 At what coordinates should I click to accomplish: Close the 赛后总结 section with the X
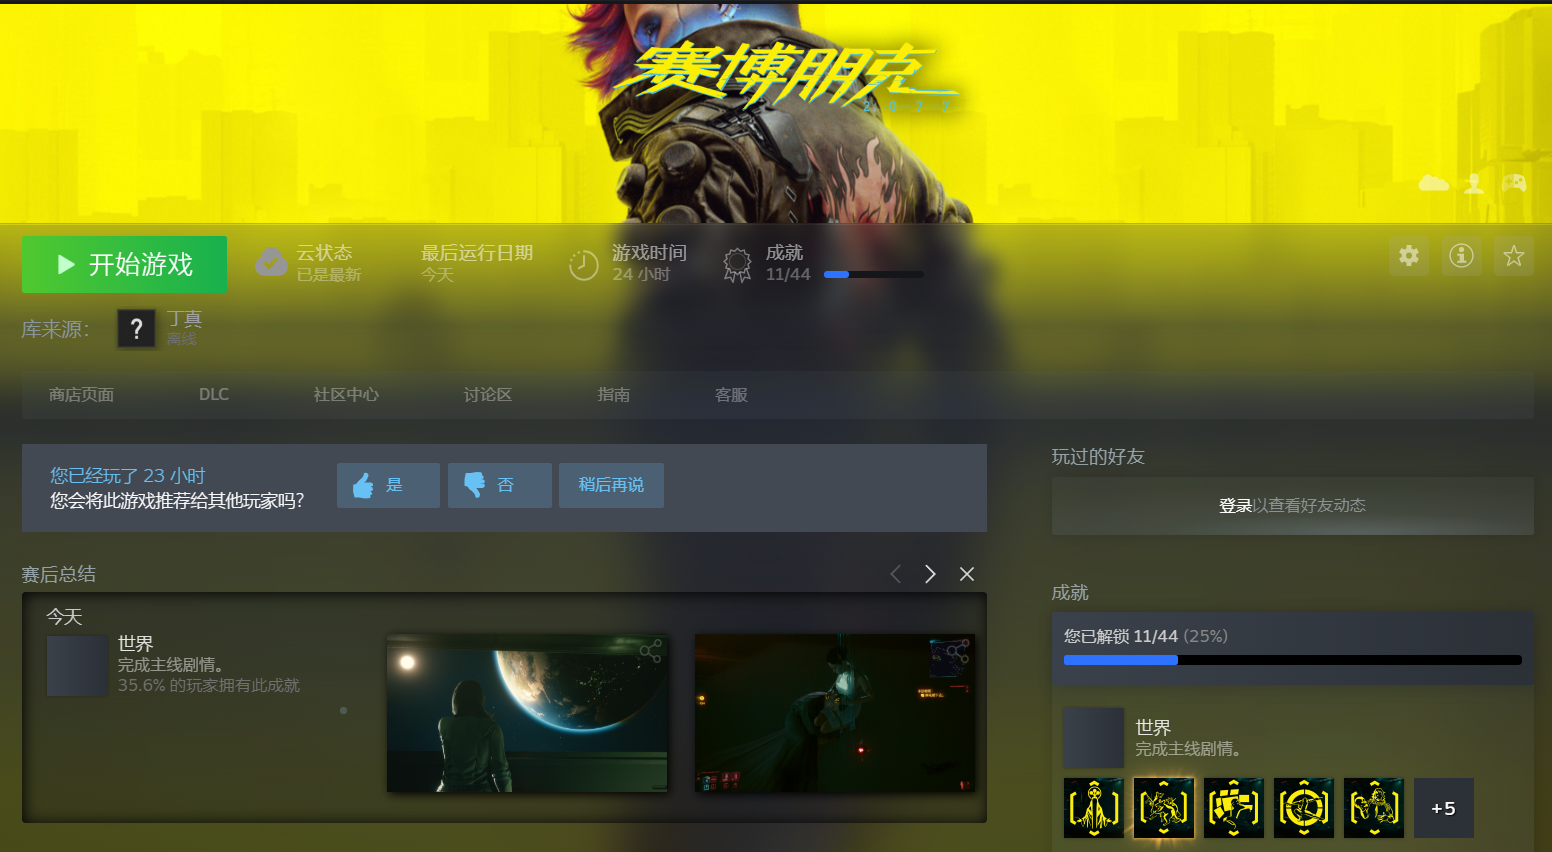967,574
